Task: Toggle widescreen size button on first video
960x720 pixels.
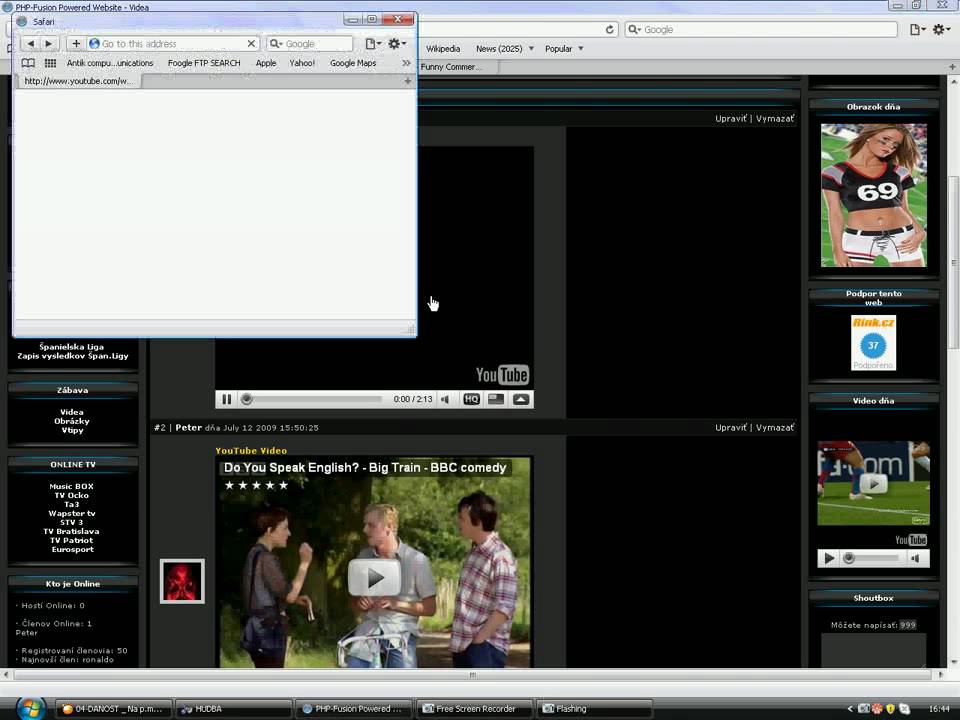Action: pos(496,399)
